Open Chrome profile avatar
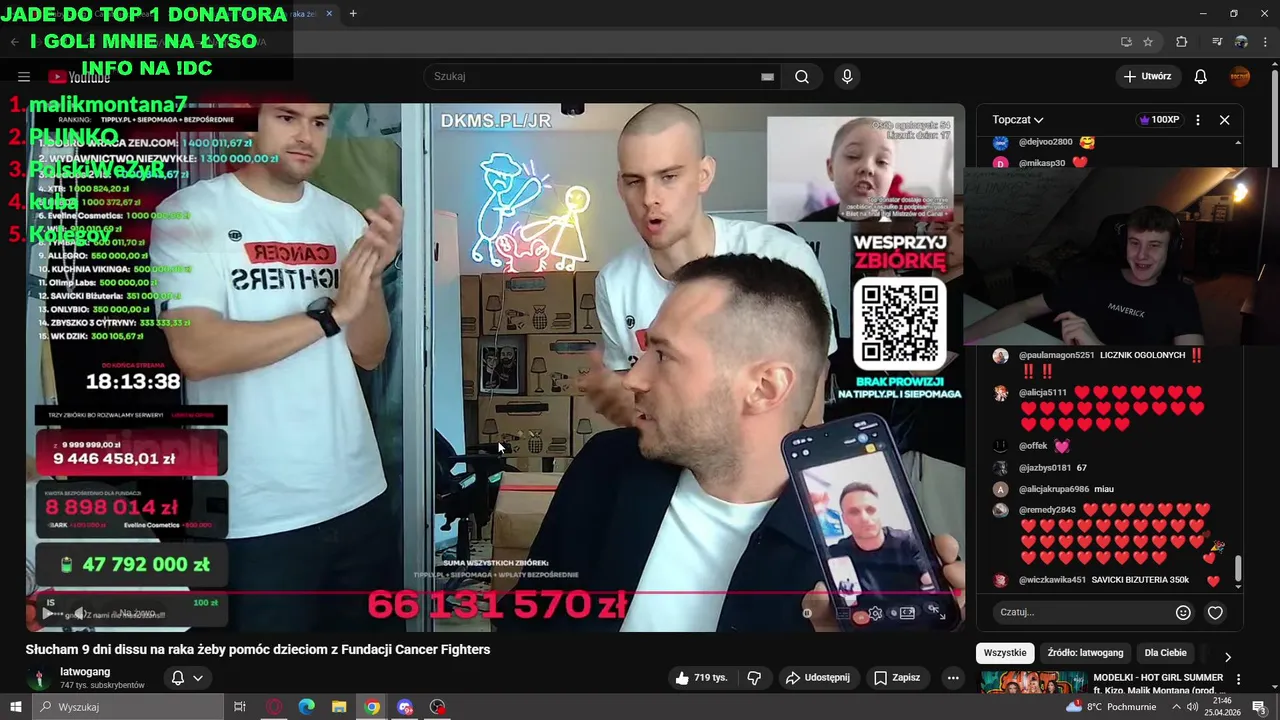The height and width of the screenshot is (720, 1280). pyautogui.click(x=1242, y=42)
